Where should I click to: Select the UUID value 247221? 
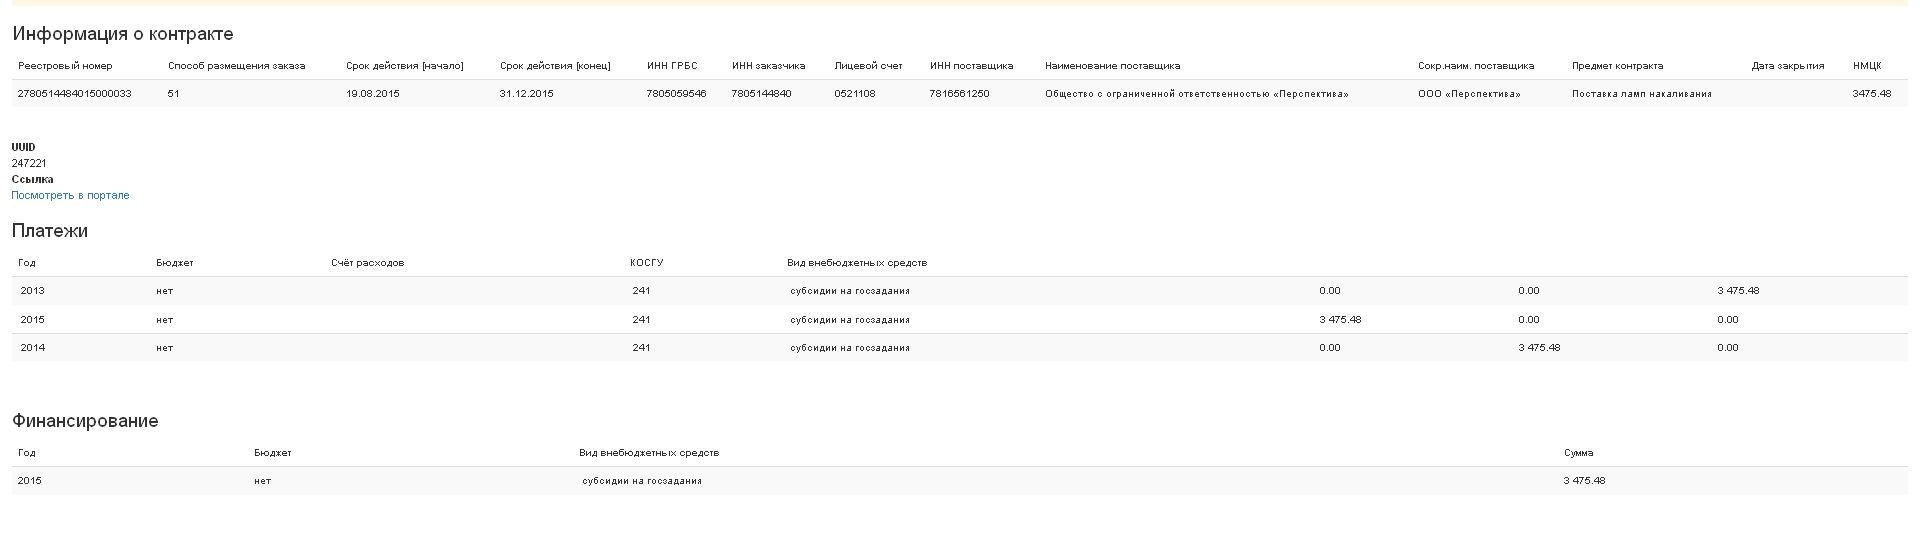[x=29, y=163]
